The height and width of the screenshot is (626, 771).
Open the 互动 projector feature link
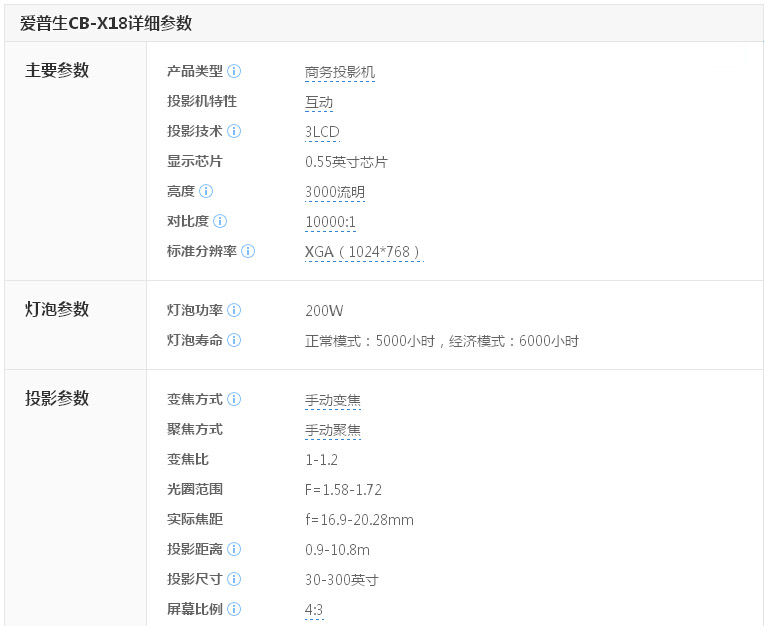(319, 102)
